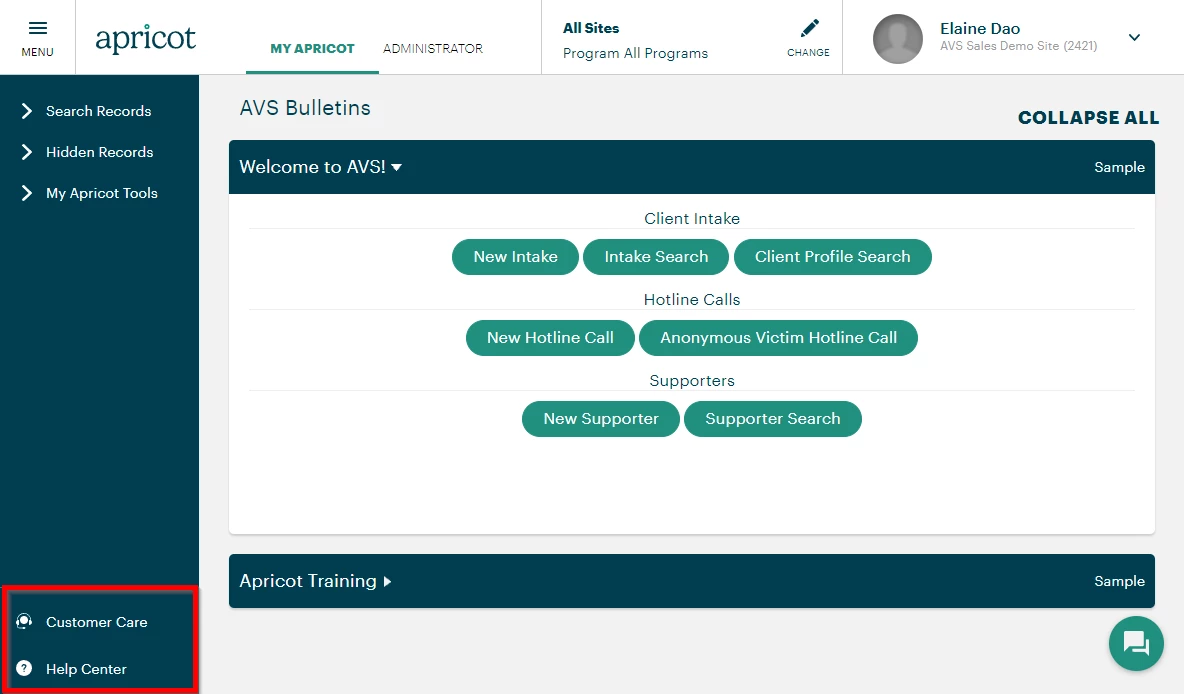Click the New Supporter button
Screen dimensions: 1184x694
point(600,419)
